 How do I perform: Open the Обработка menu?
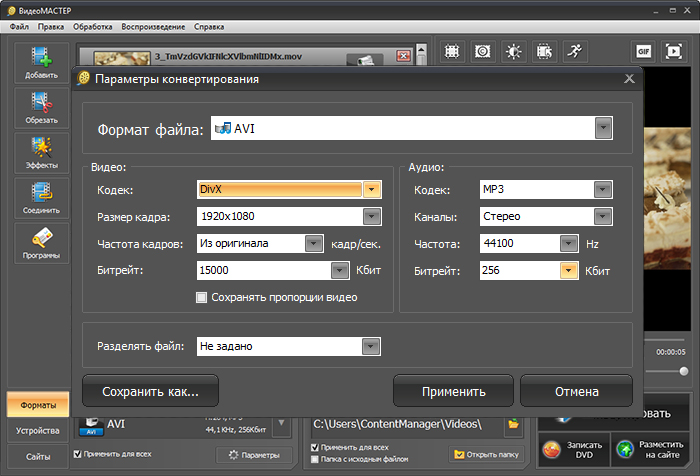pos(92,27)
